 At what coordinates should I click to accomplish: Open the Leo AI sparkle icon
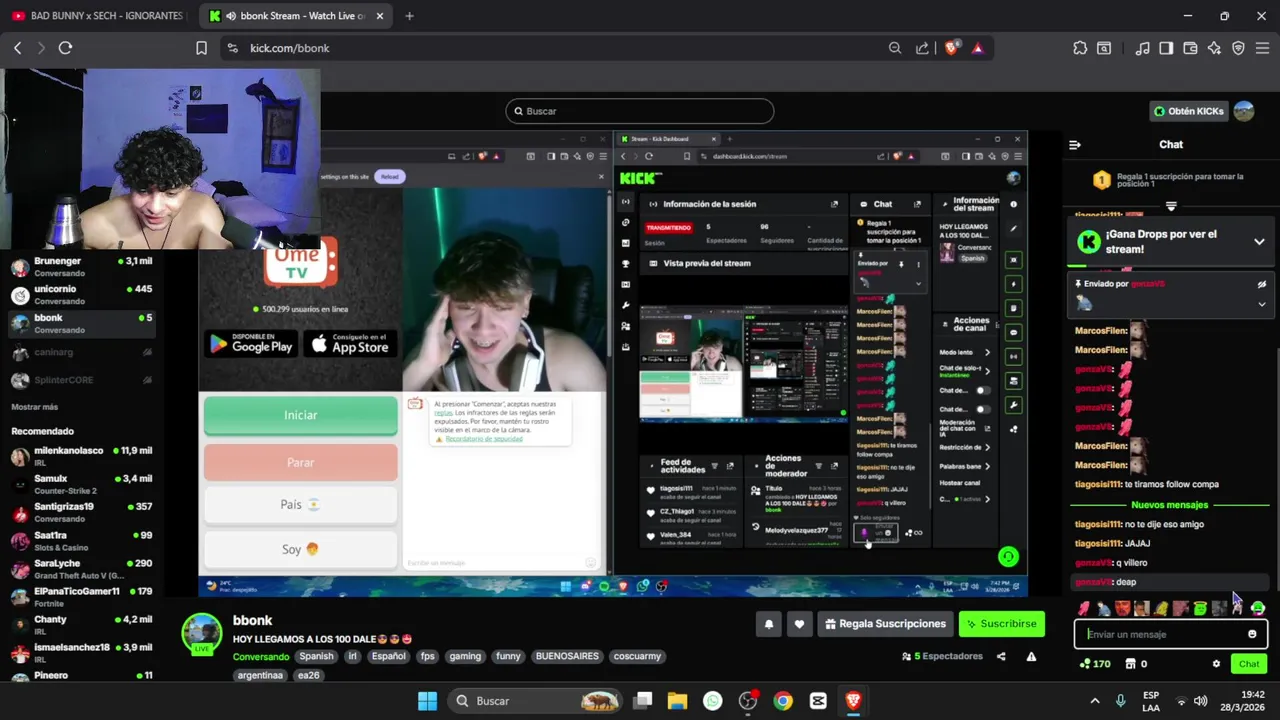tap(1214, 48)
